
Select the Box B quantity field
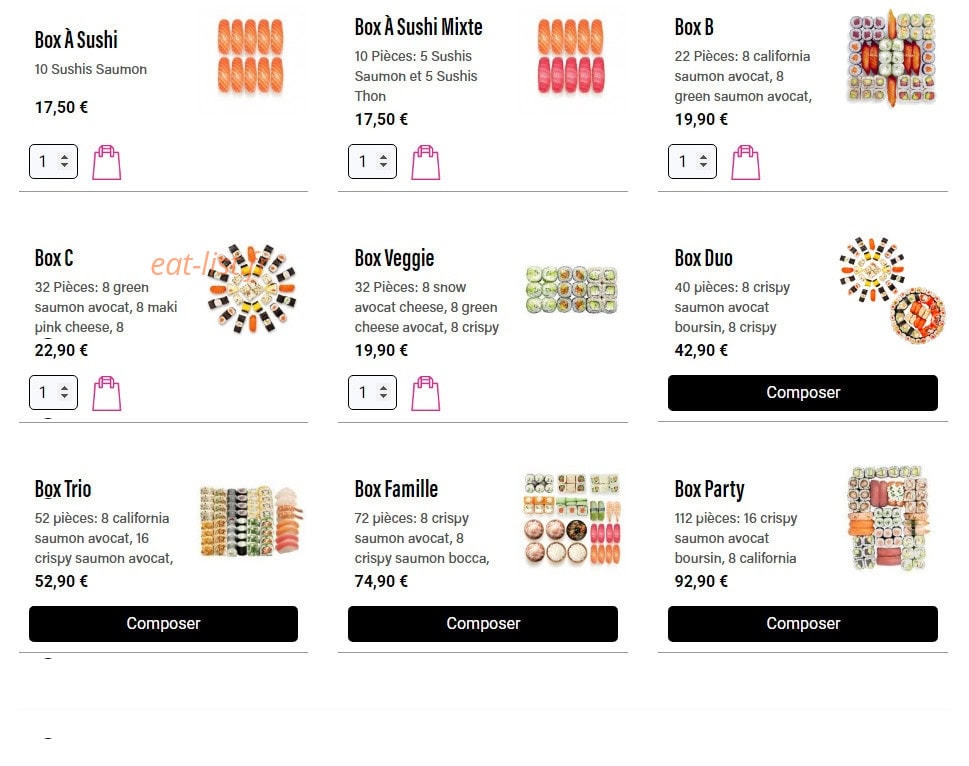pyautogui.click(x=692, y=161)
